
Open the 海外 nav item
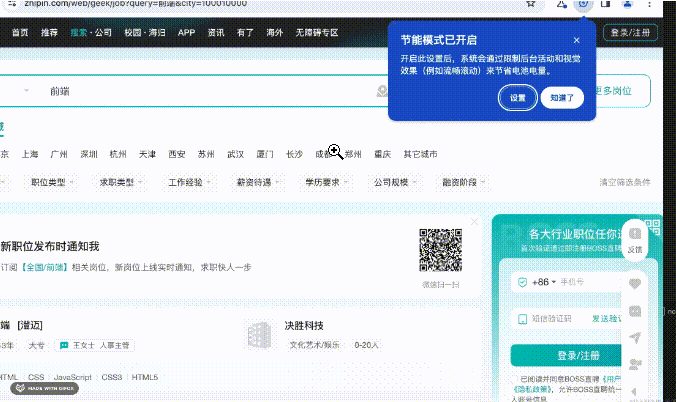275,32
